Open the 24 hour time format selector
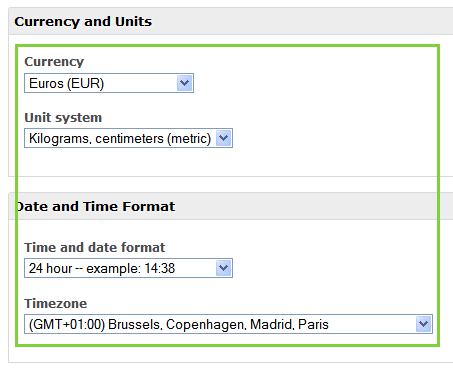The width and height of the screenshot is (453, 373). [128, 268]
